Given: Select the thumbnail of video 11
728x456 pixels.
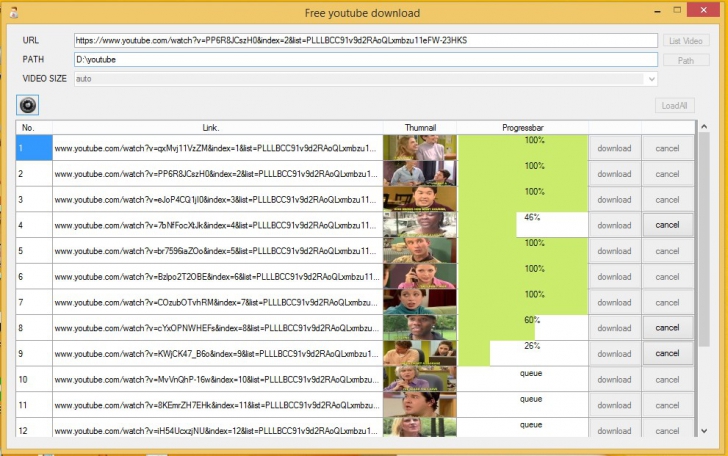Looking at the screenshot, I should click(420, 405).
